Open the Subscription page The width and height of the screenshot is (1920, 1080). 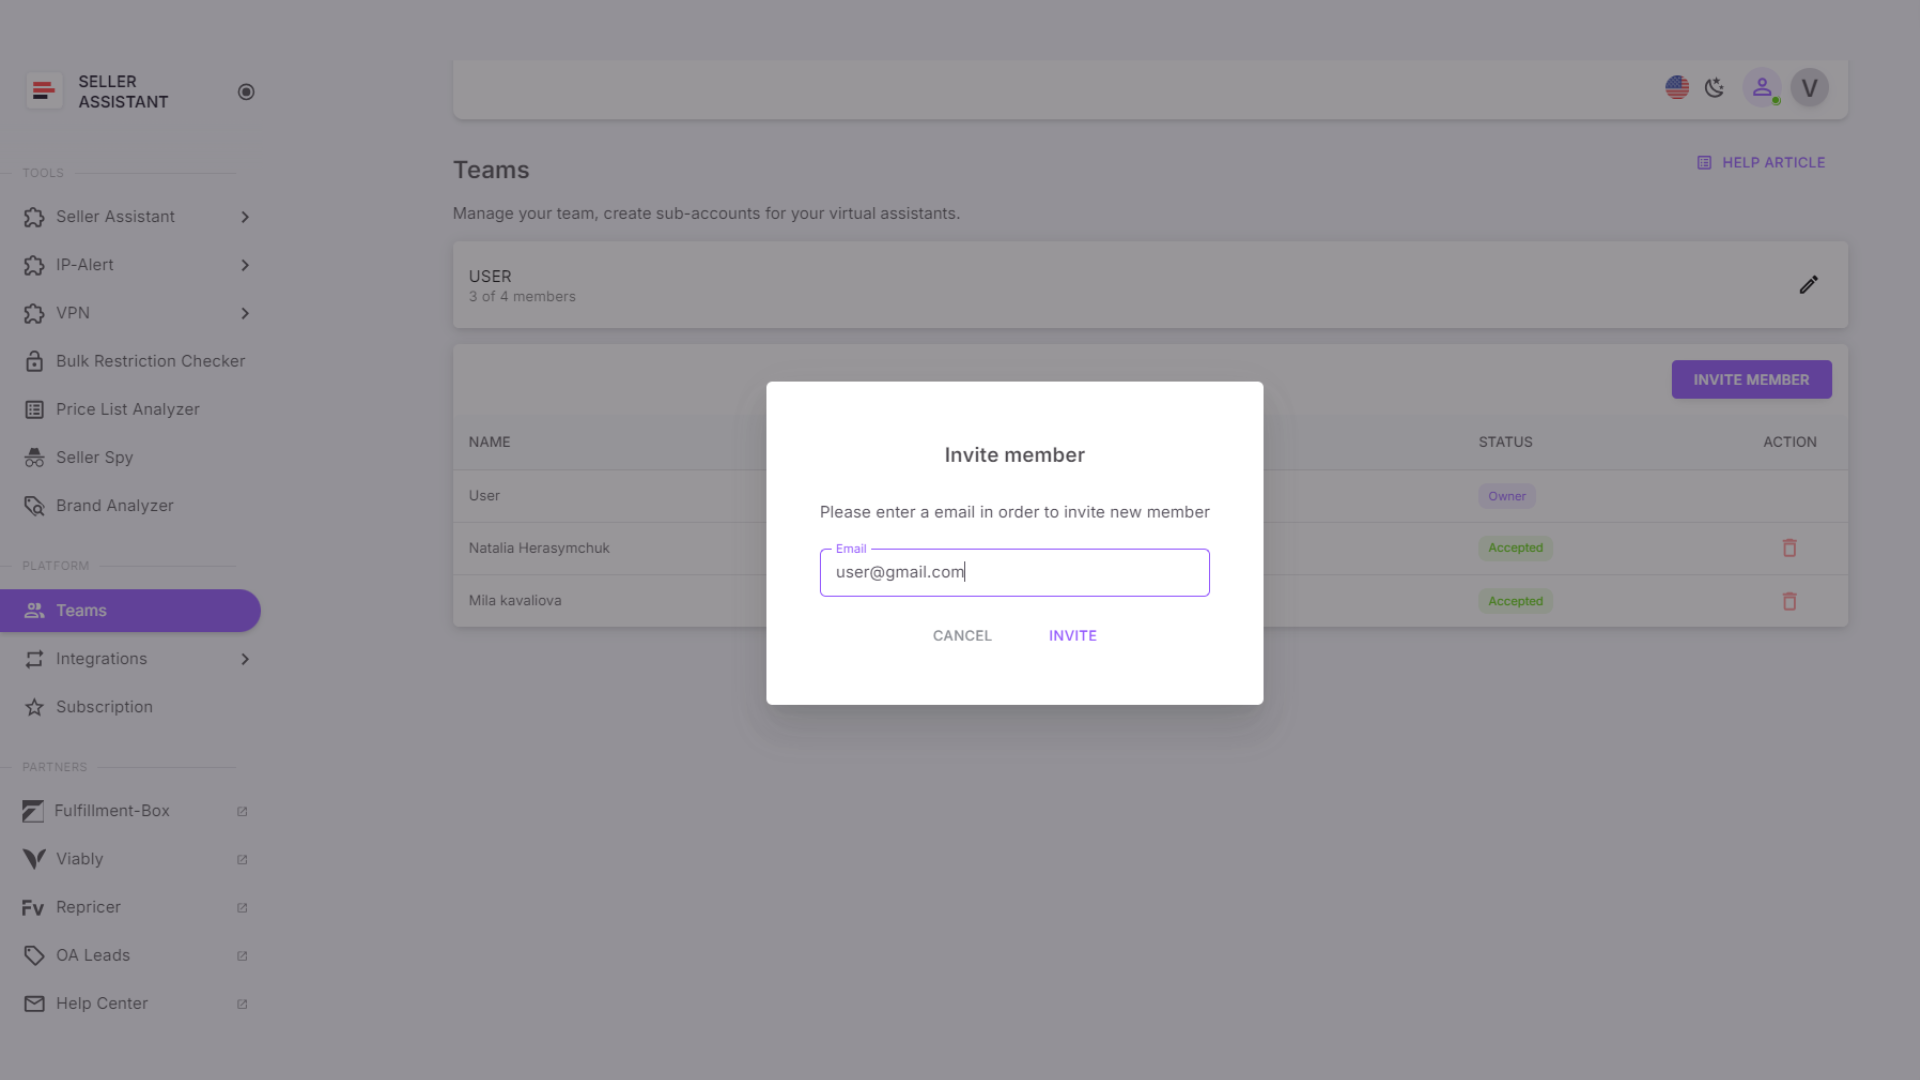[x=104, y=707]
